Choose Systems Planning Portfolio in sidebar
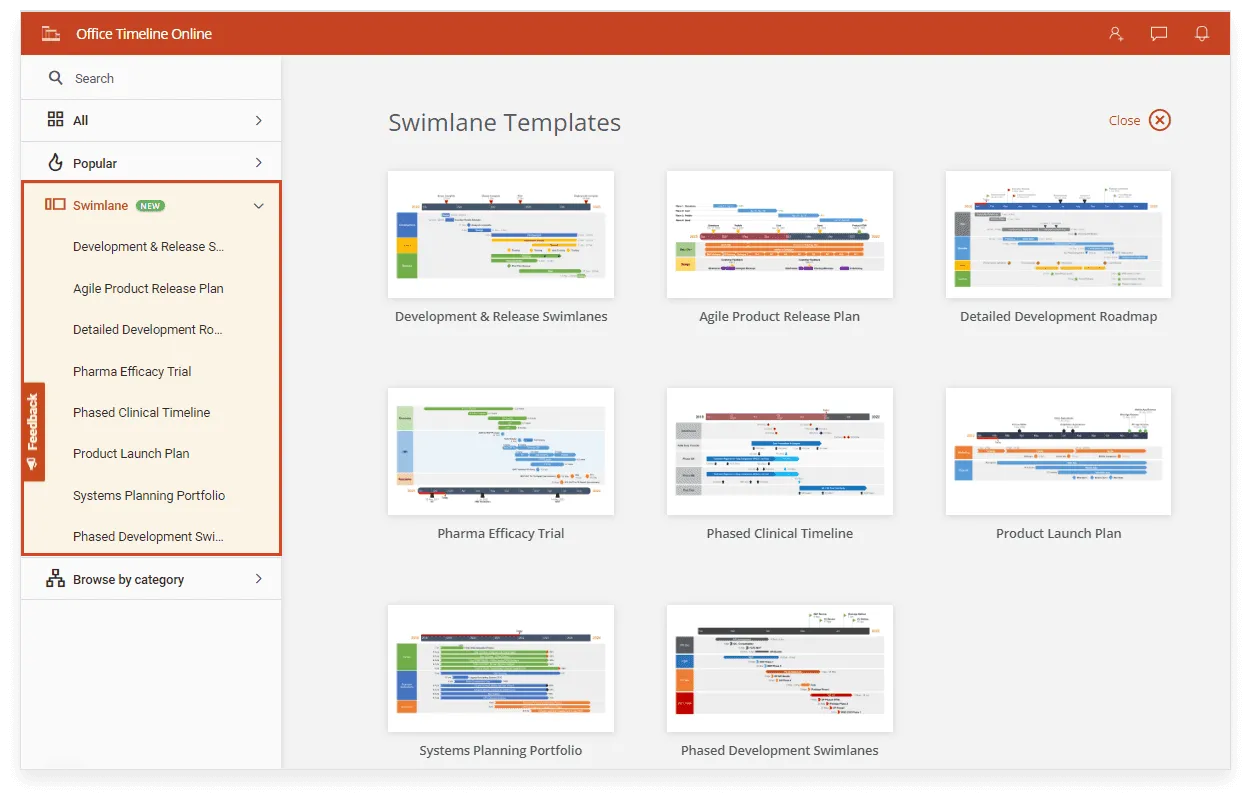The image size is (1251, 800). click(x=149, y=495)
